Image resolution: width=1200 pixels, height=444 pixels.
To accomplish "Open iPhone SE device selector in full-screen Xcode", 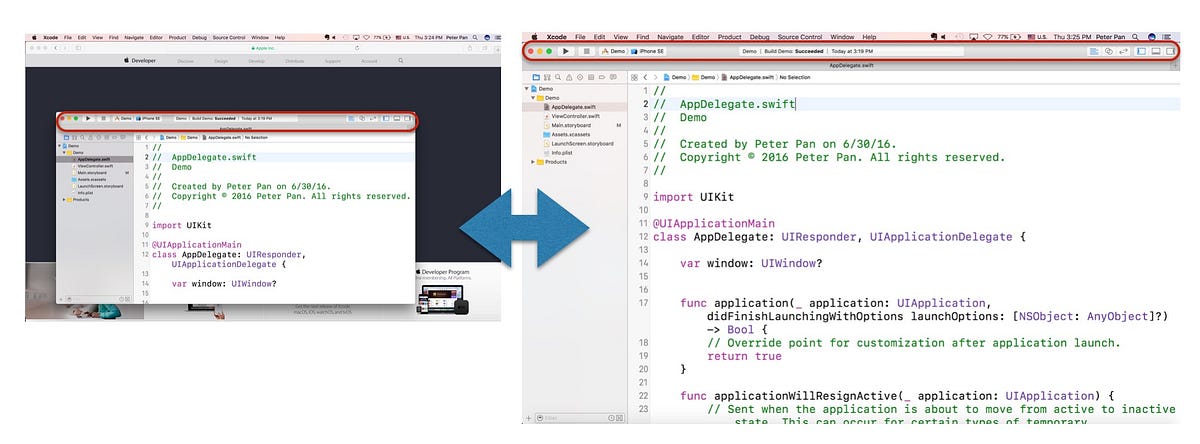I will [x=647, y=51].
